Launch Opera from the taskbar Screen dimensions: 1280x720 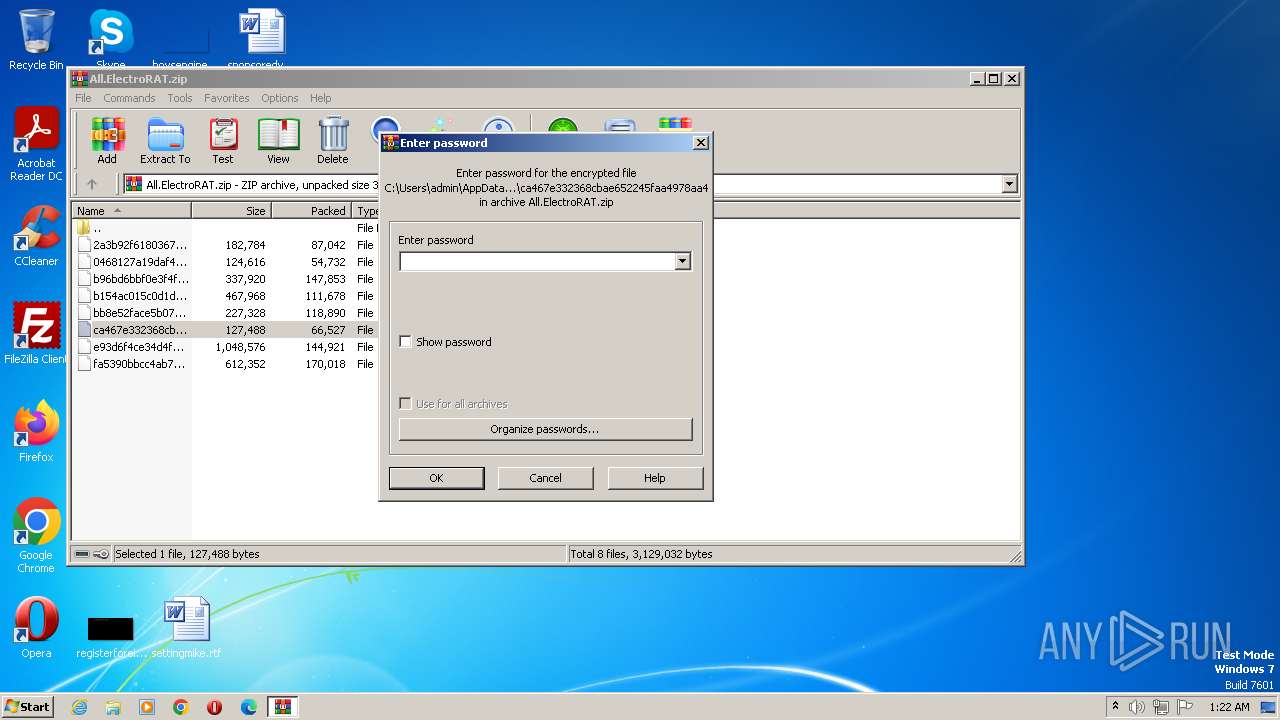click(x=215, y=707)
